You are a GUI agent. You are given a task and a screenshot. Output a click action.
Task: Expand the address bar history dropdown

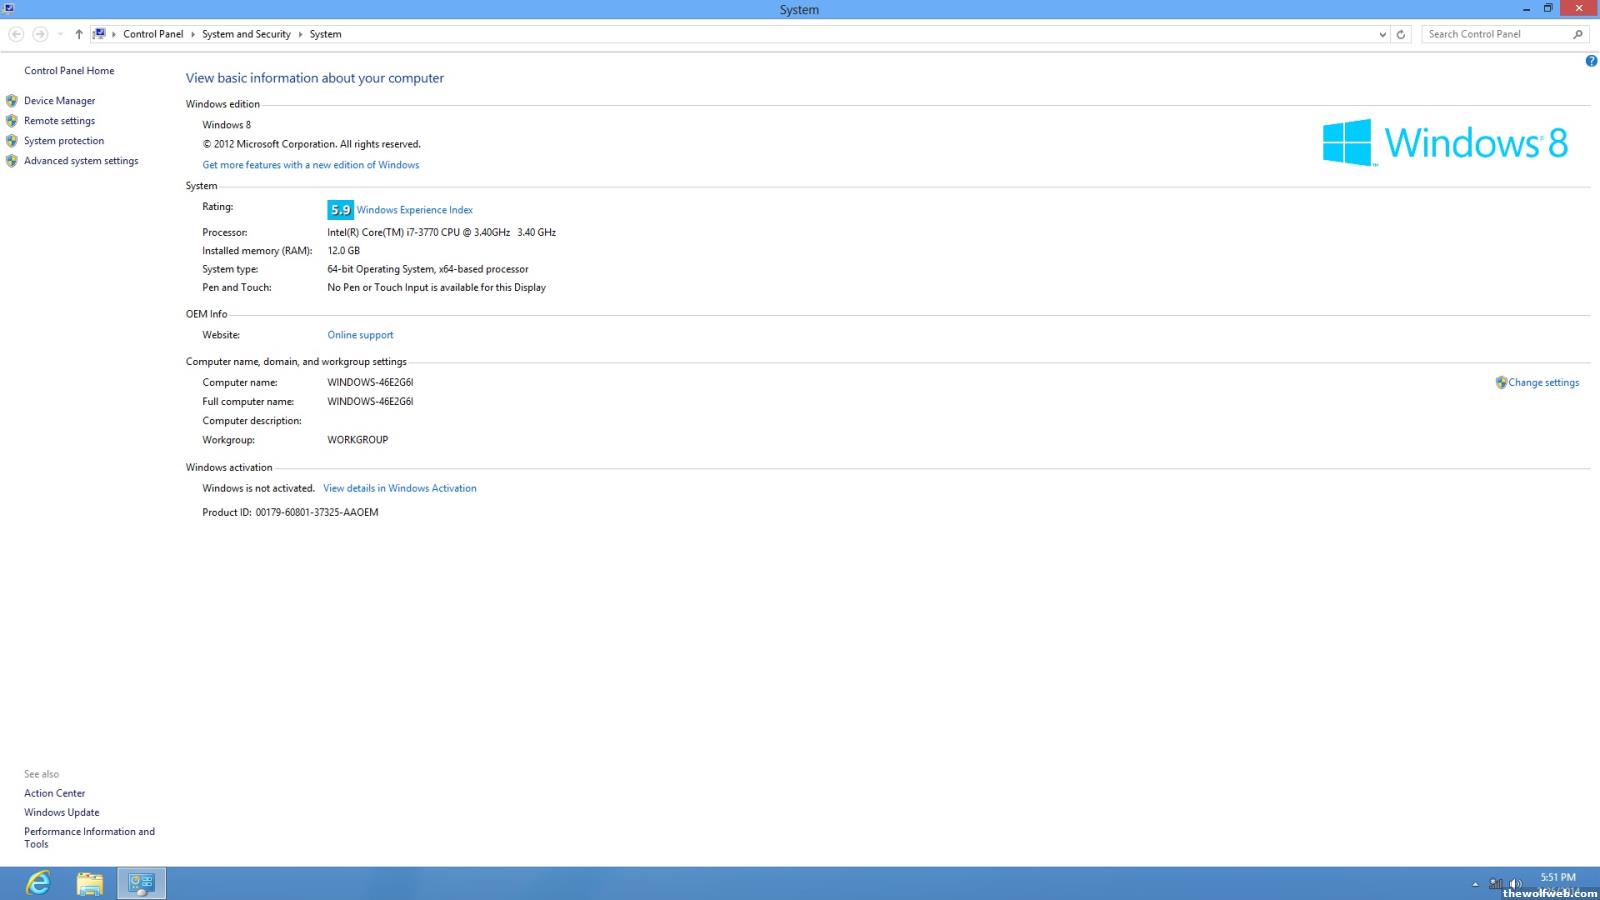click(x=1382, y=34)
